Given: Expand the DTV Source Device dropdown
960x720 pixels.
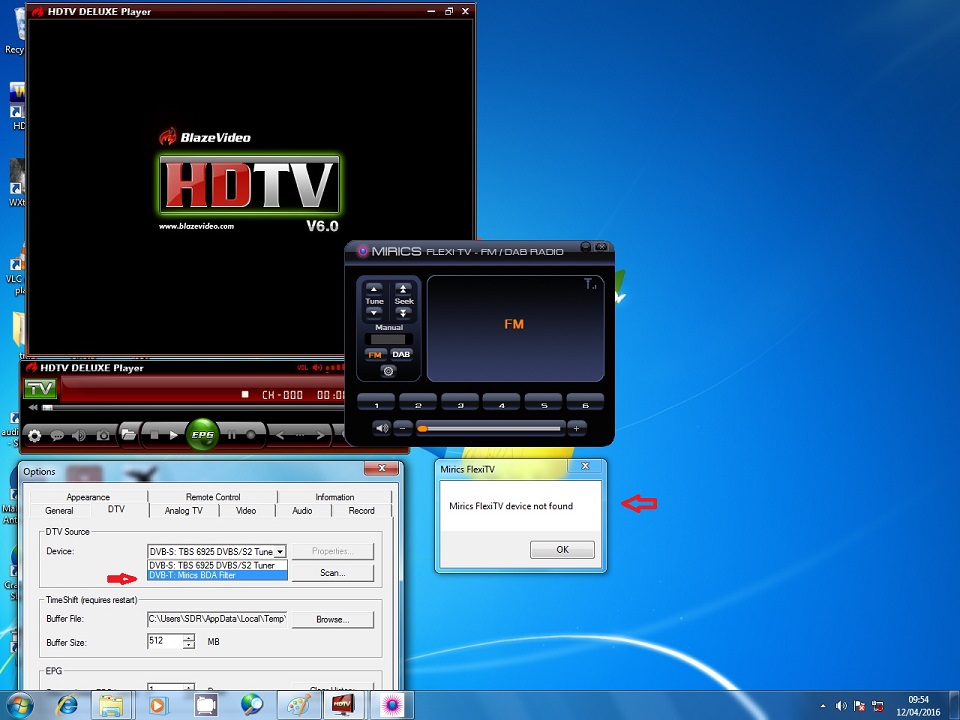Looking at the screenshot, I should click(280, 552).
